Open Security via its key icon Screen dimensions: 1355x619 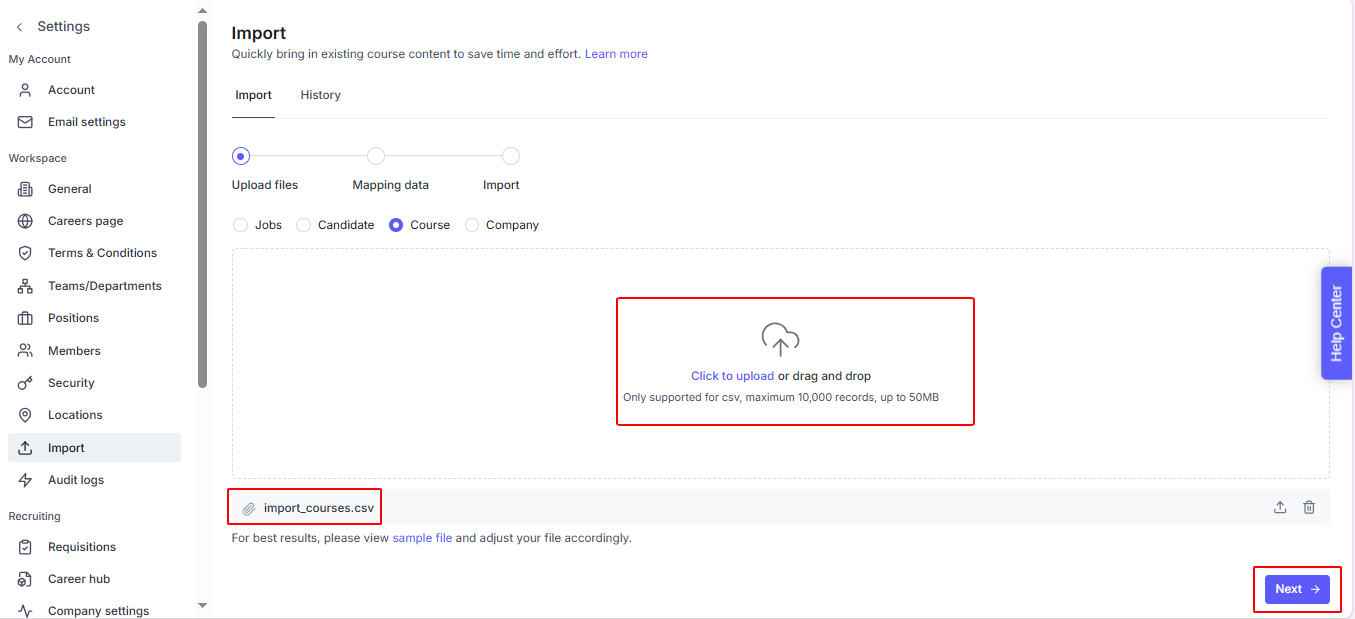pyautogui.click(x=26, y=383)
